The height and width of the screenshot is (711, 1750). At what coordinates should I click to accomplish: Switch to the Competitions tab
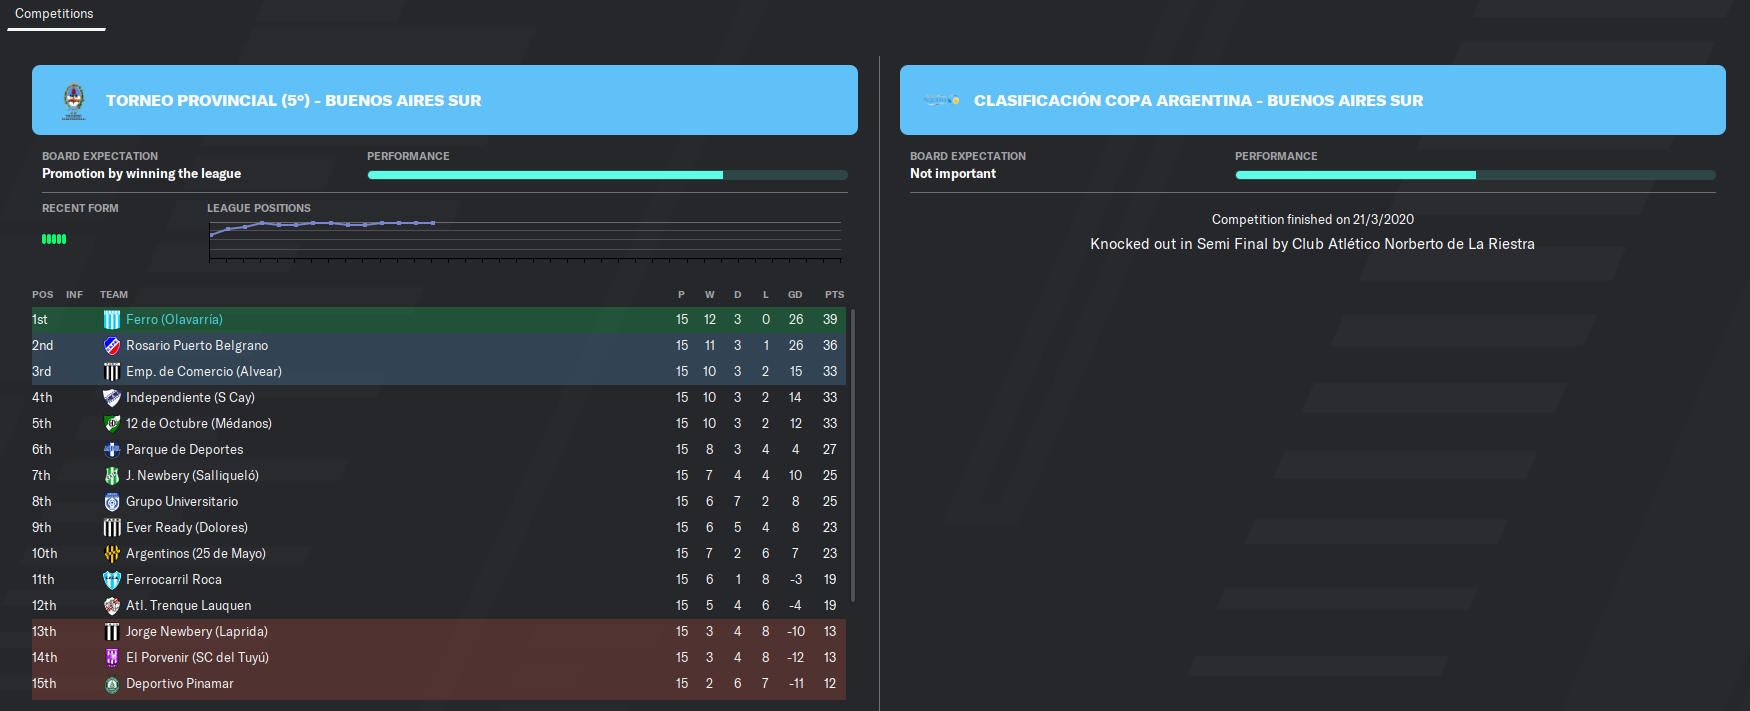[x=54, y=14]
